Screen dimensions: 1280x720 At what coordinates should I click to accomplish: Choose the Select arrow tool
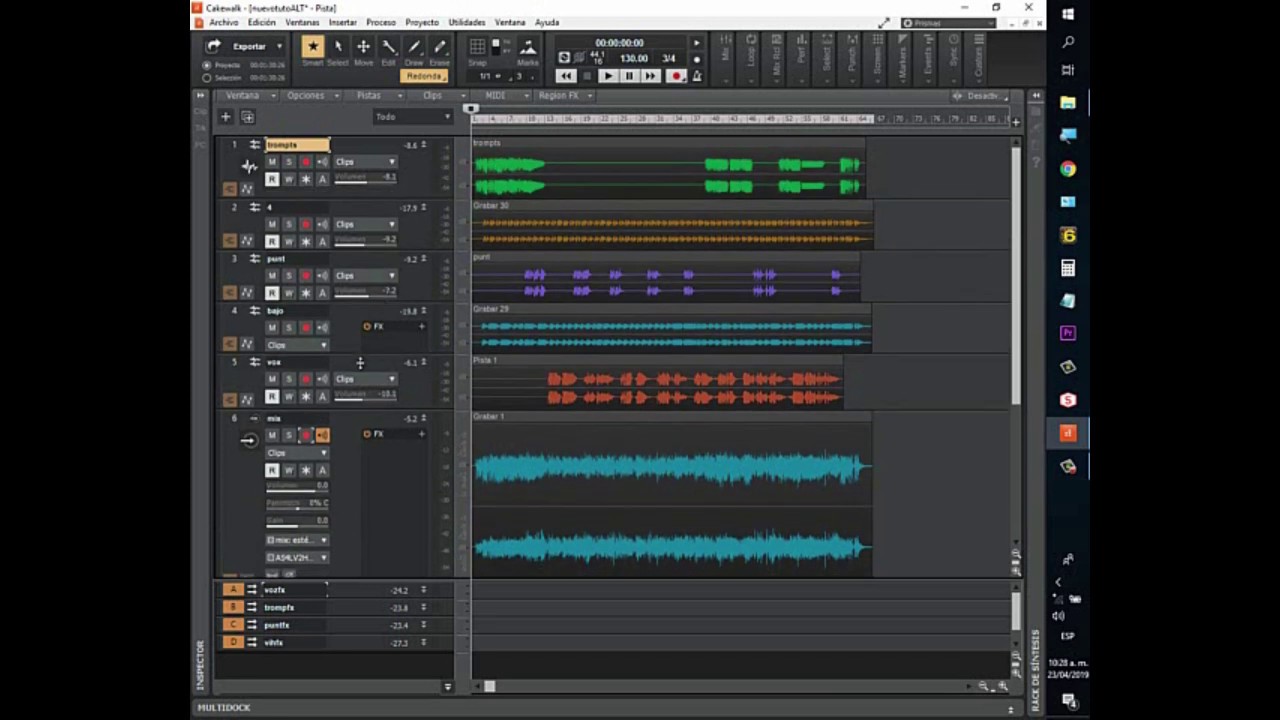338,47
